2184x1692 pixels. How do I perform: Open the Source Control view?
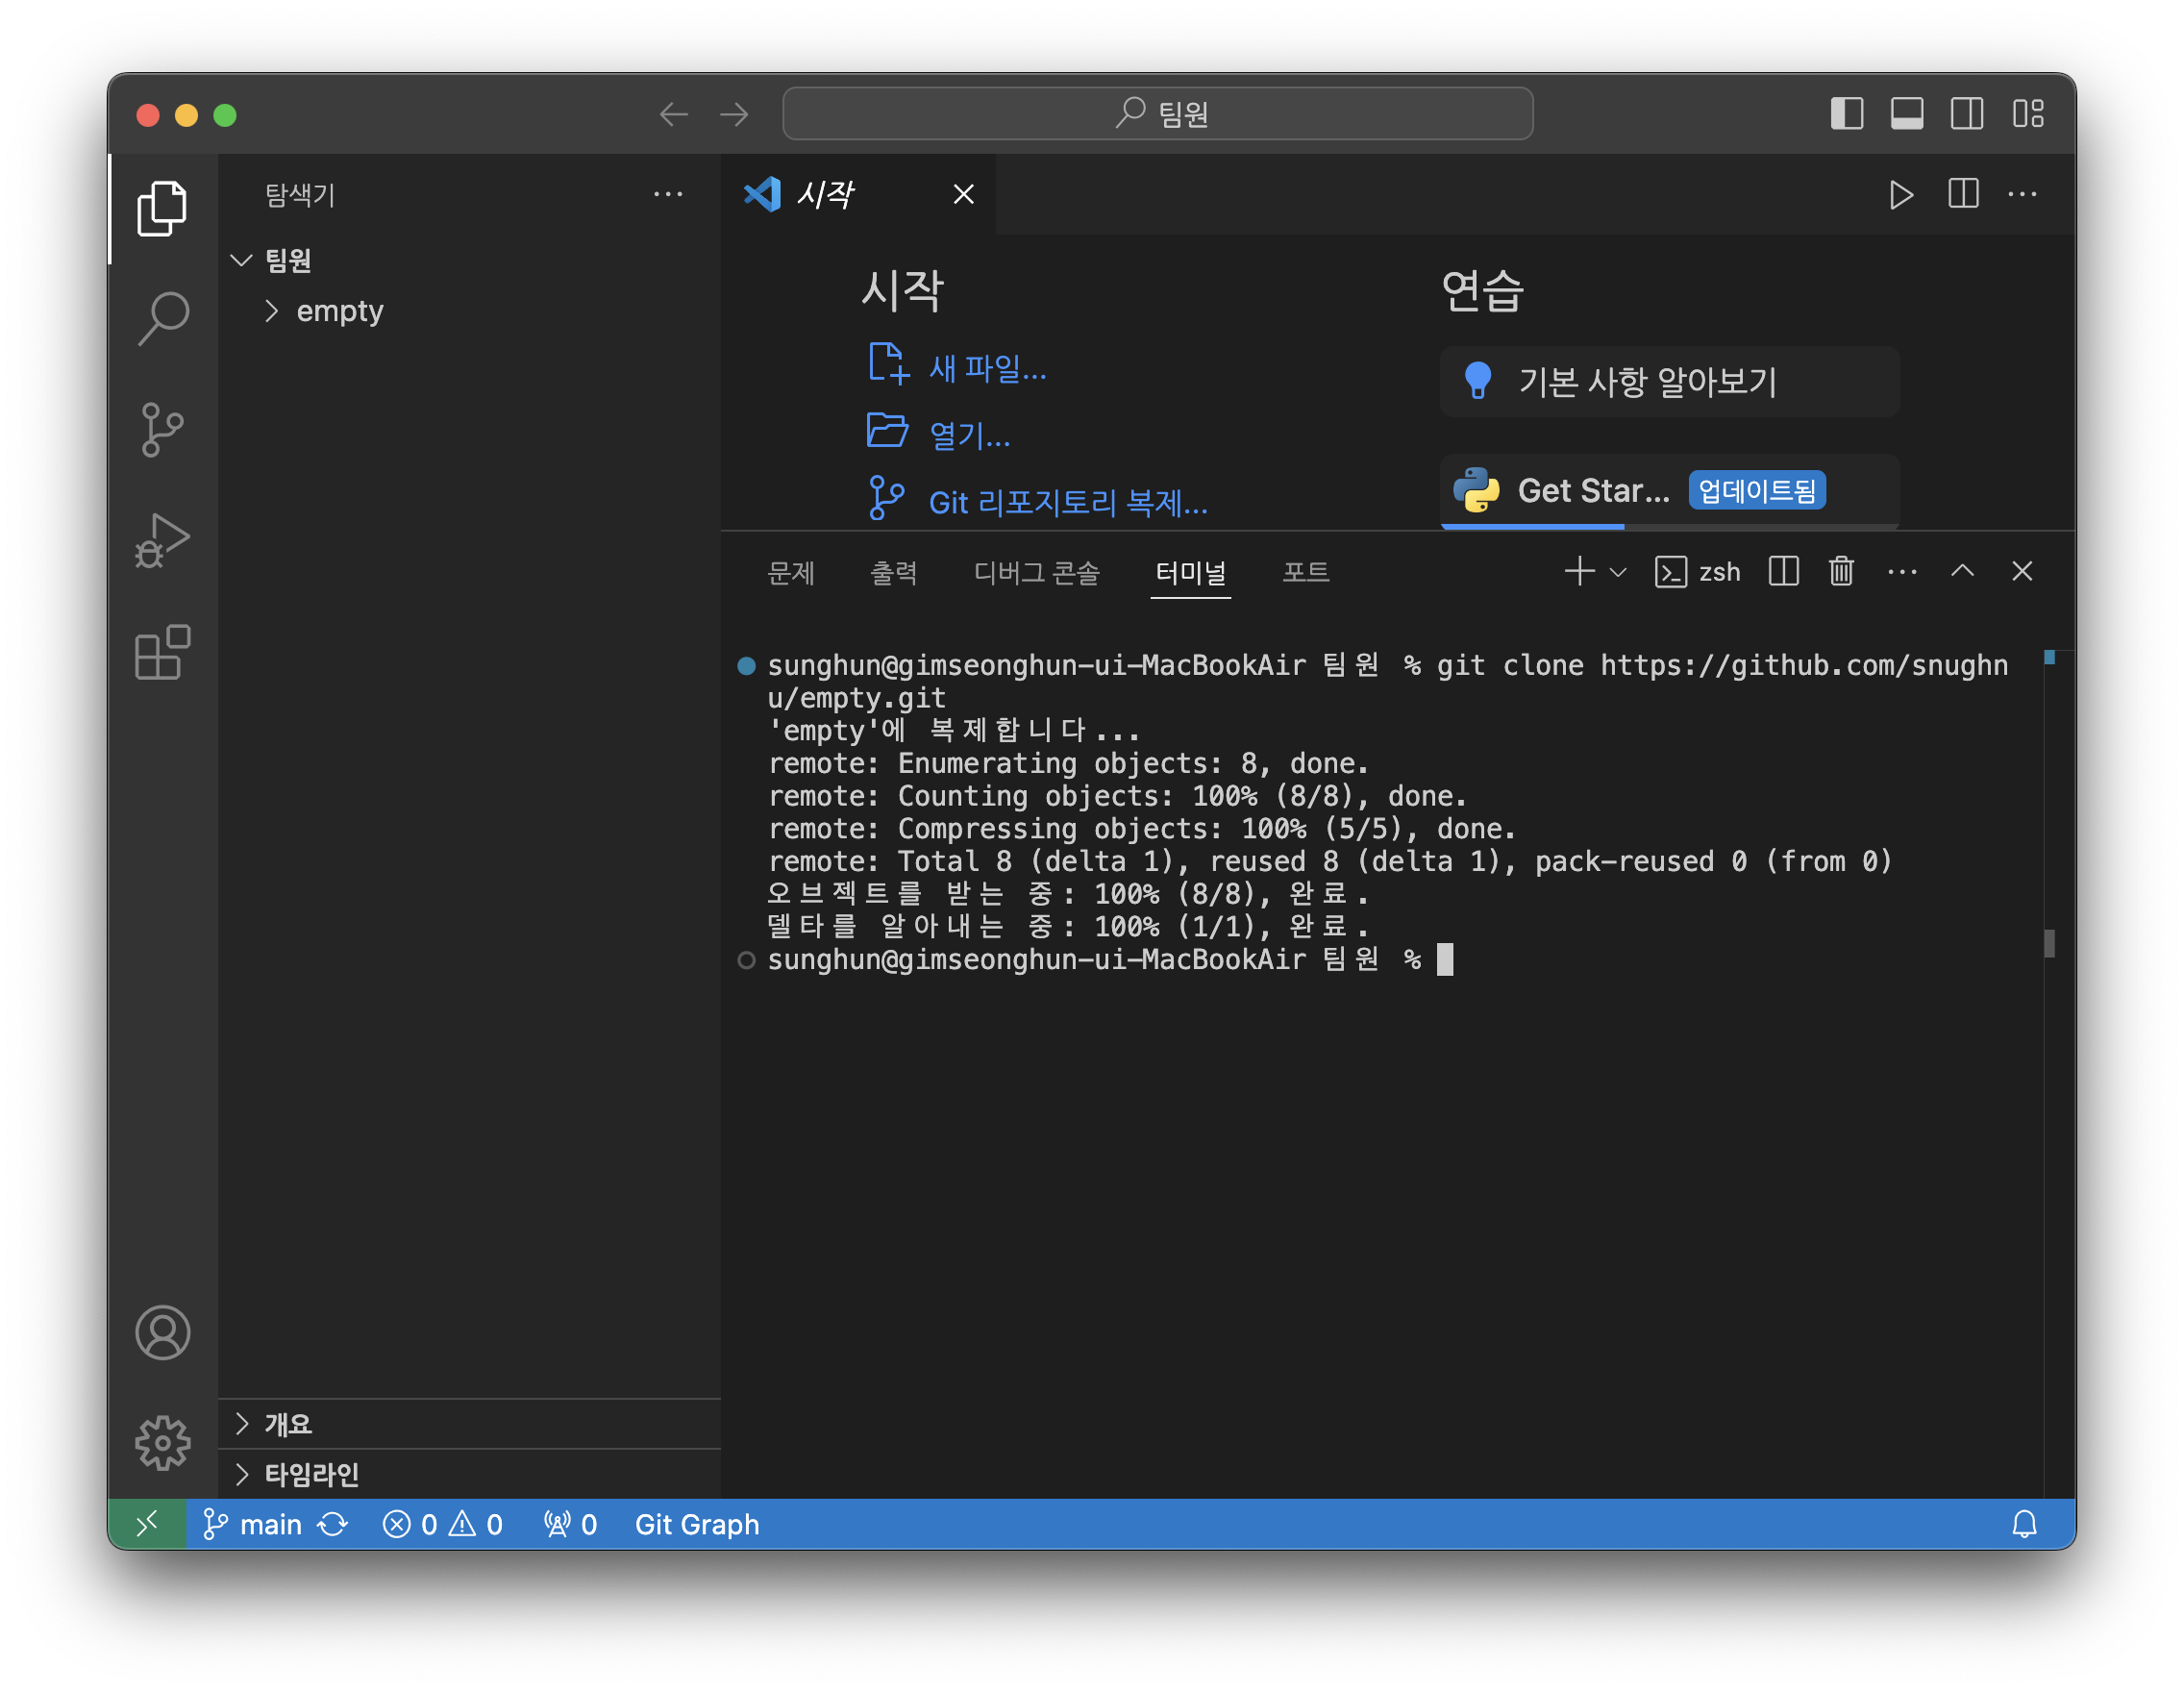coord(162,430)
